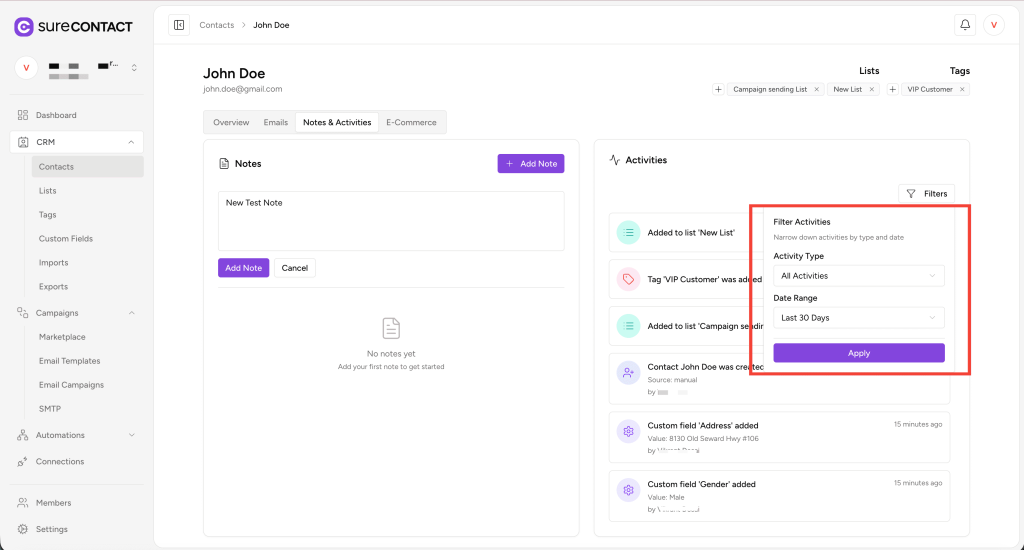Click the plus icon to add a list
This screenshot has height=550, width=1024.
[x=718, y=89]
